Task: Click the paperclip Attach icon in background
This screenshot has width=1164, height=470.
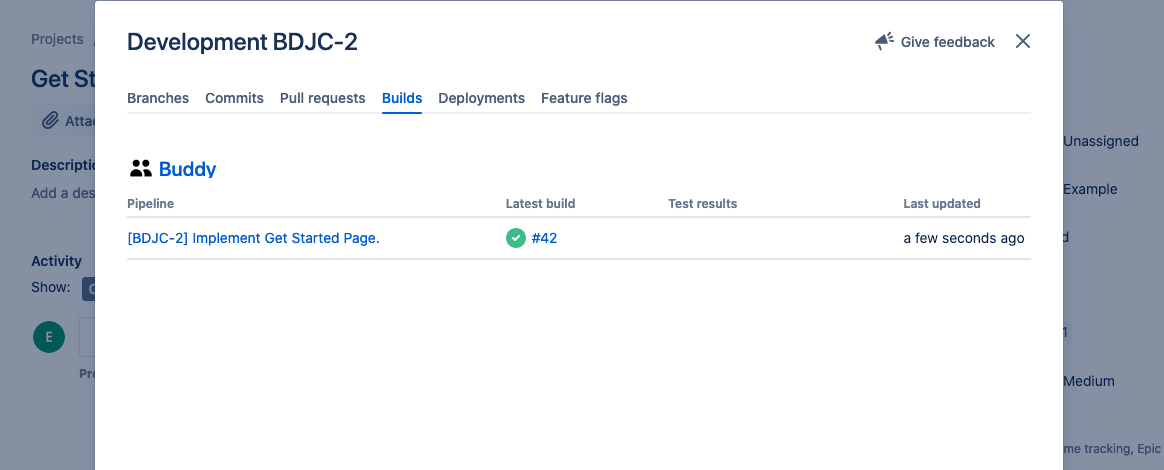Action: (x=50, y=120)
